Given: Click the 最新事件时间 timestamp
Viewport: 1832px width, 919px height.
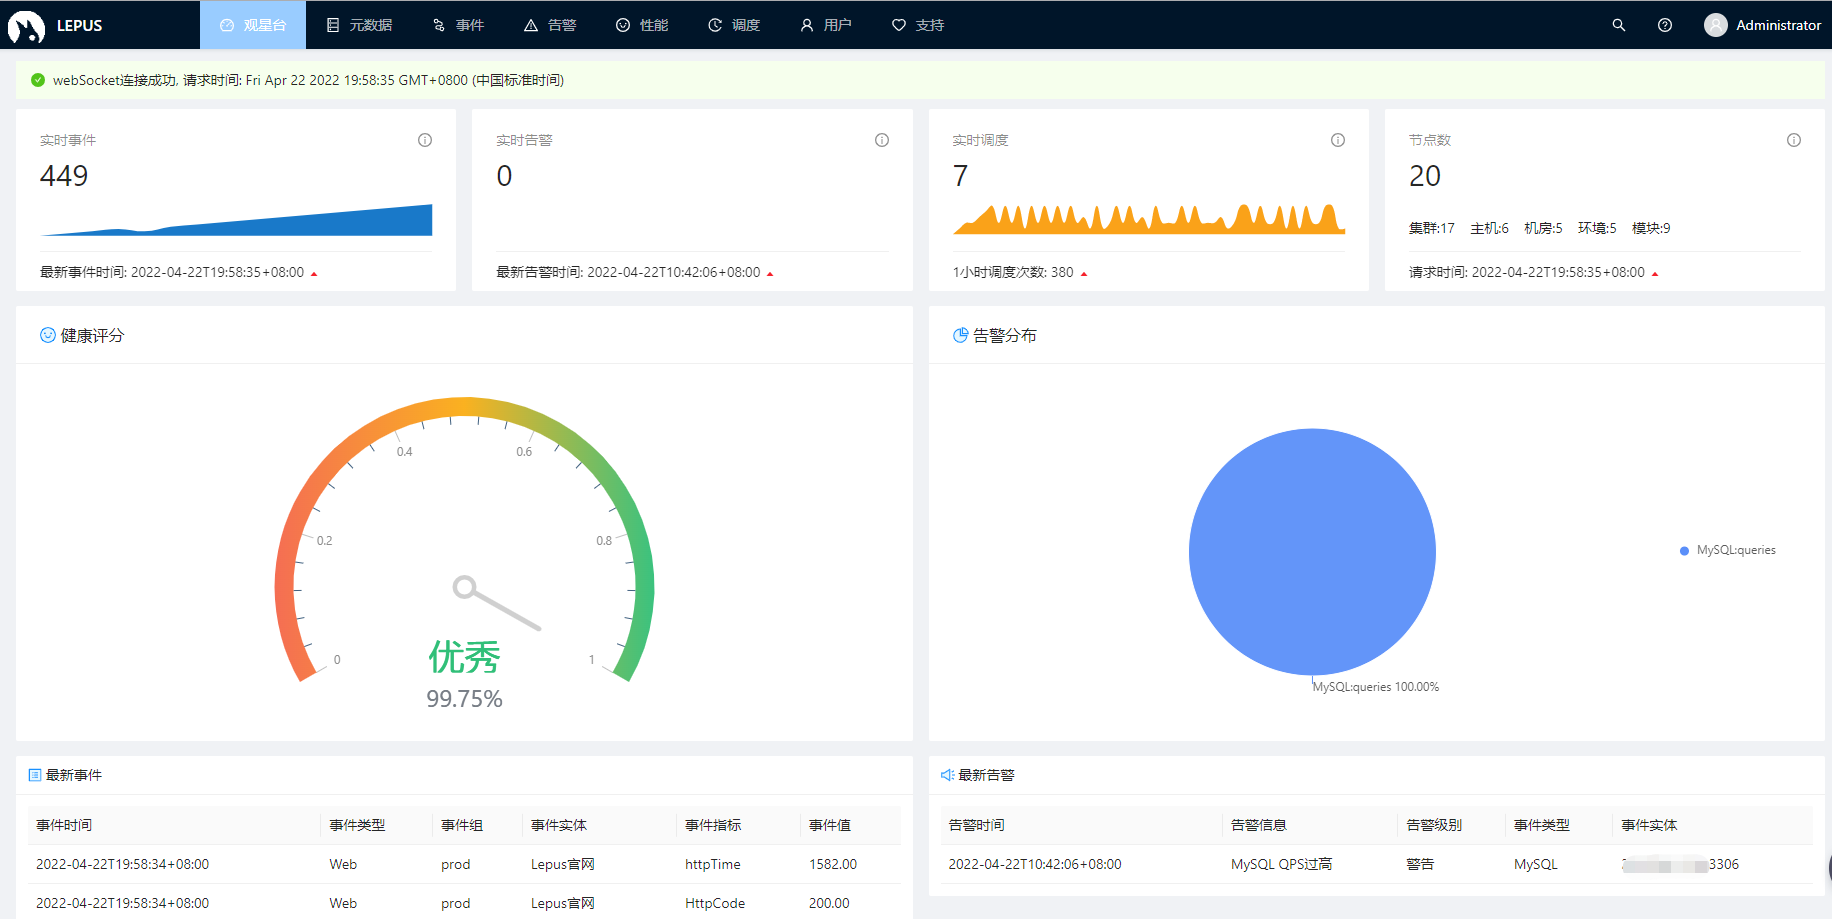Looking at the screenshot, I should coord(172,272).
